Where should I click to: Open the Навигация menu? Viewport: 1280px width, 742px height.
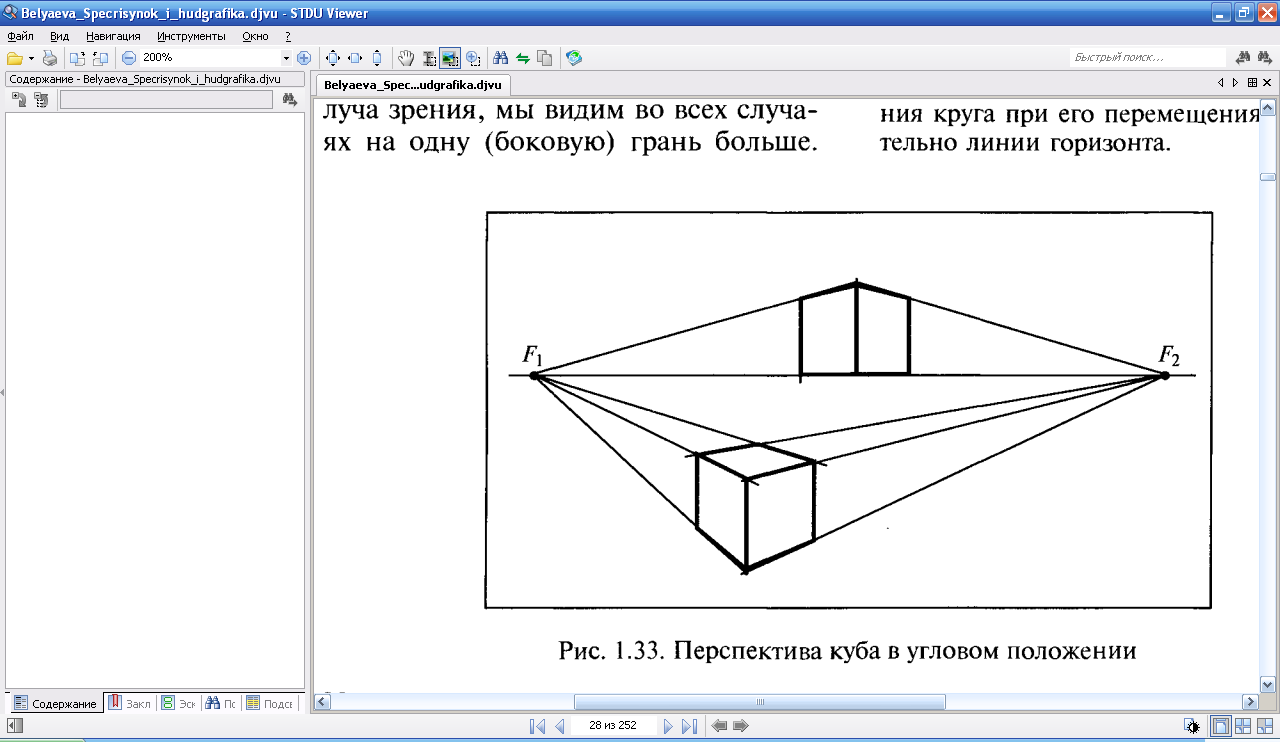pyautogui.click(x=113, y=36)
